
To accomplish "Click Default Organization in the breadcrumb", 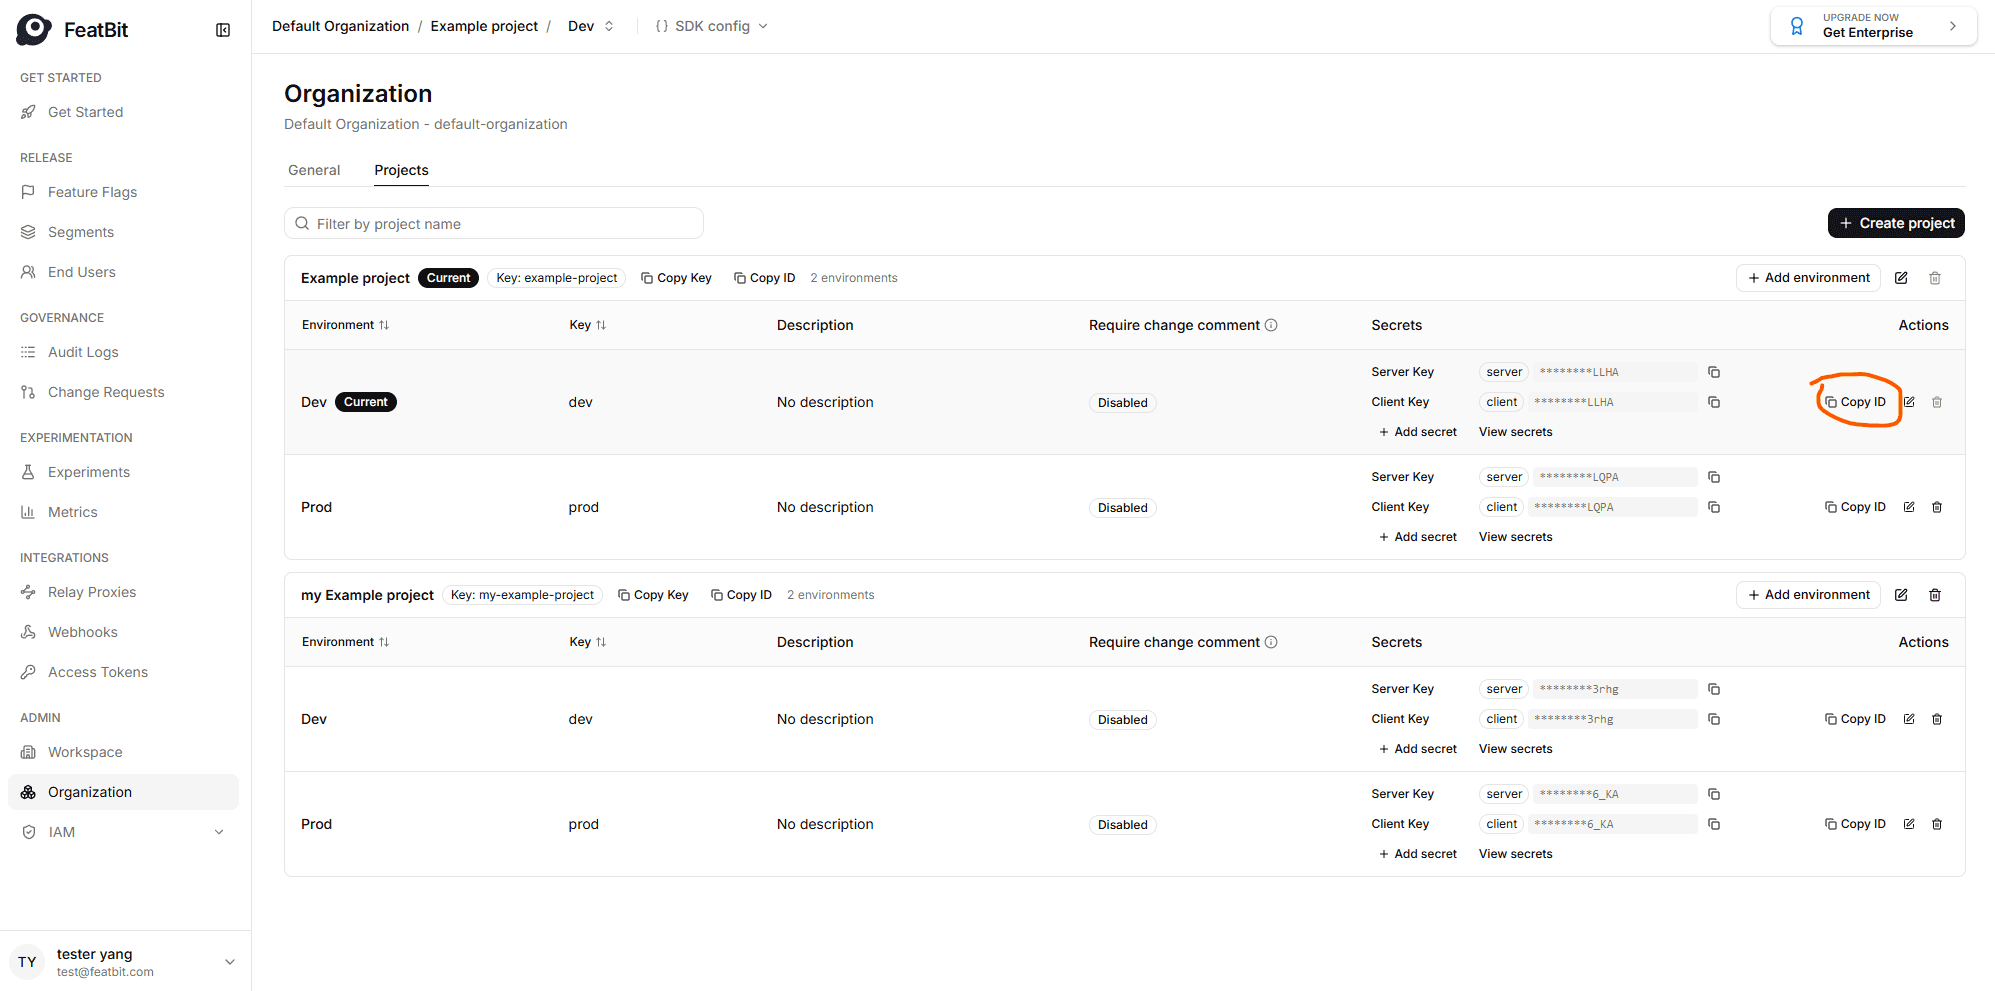I will point(340,26).
